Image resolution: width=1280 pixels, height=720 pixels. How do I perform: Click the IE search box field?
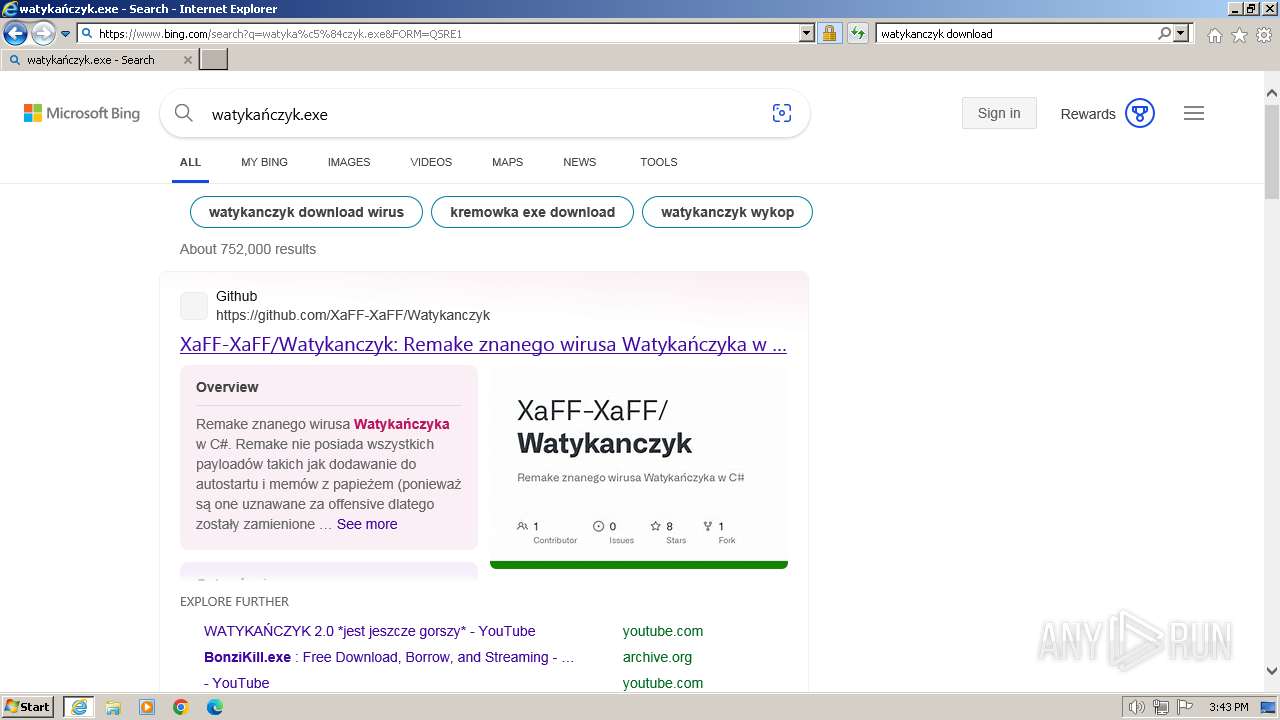tap(1016, 33)
